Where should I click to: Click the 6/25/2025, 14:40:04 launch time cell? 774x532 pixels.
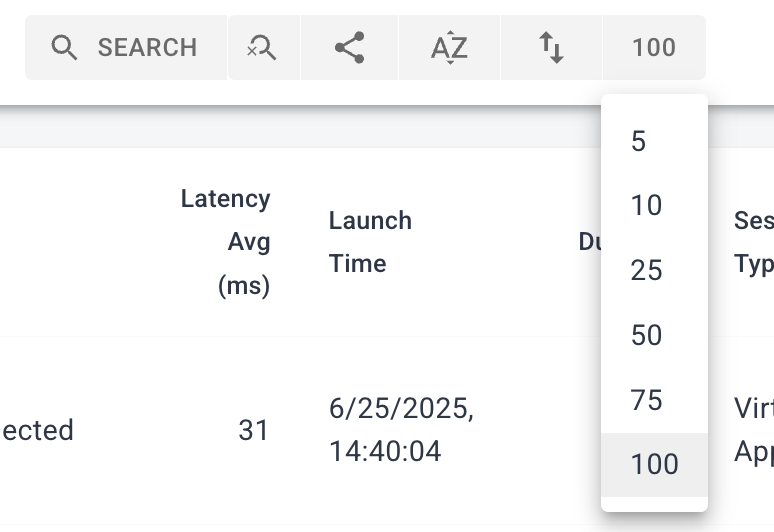(401, 430)
